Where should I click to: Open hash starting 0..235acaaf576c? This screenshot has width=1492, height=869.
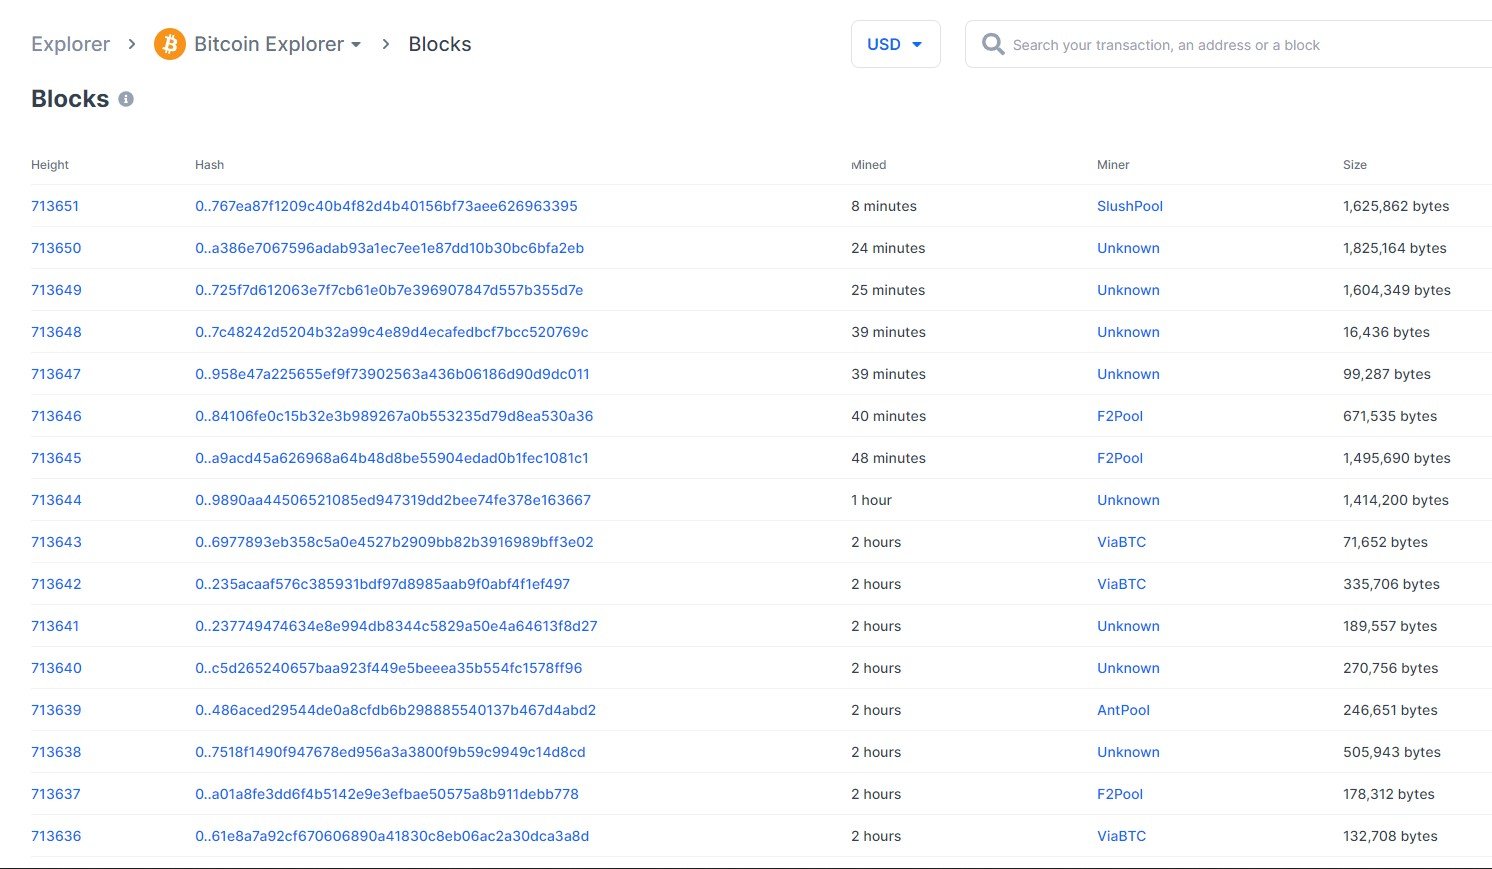click(x=382, y=584)
